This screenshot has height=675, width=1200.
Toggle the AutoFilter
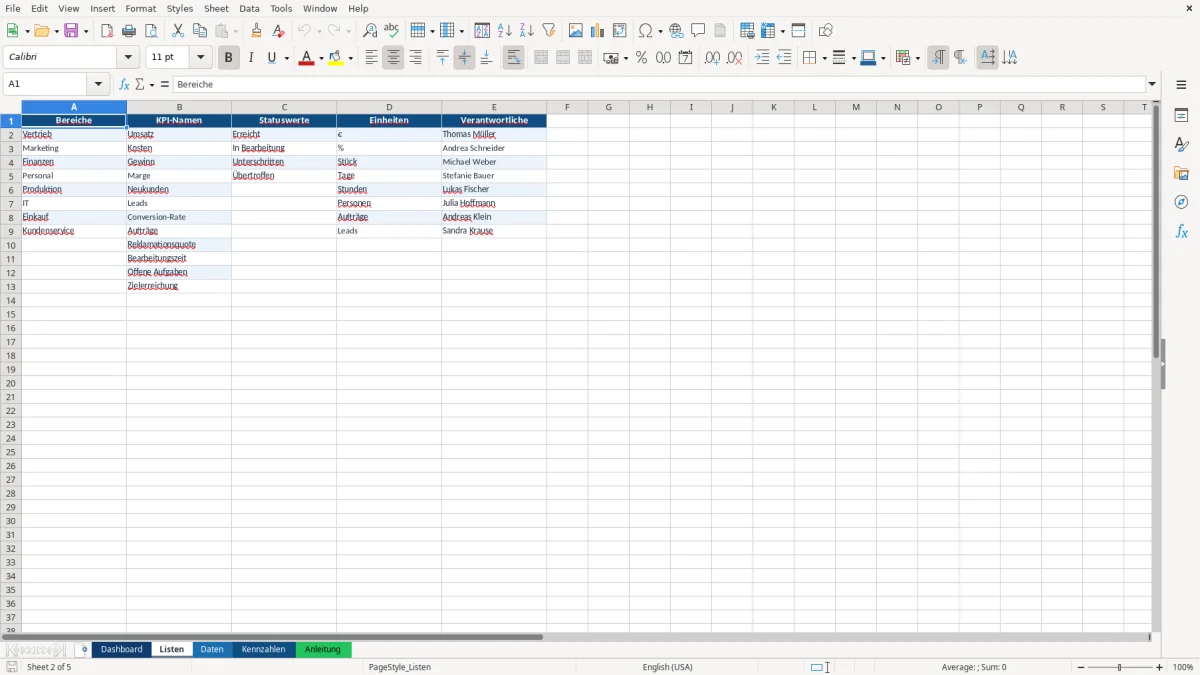[x=549, y=31]
